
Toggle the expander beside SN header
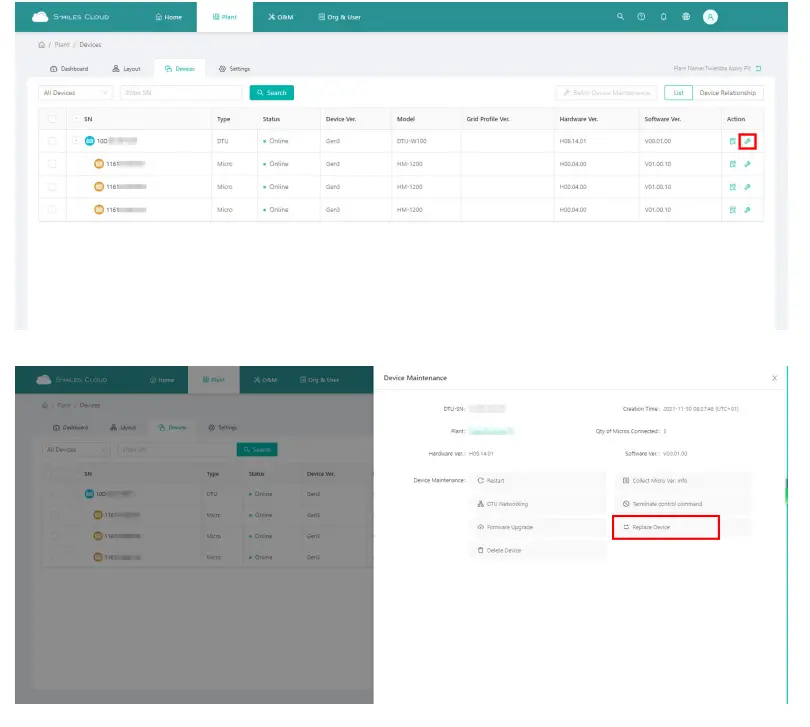pos(76,119)
